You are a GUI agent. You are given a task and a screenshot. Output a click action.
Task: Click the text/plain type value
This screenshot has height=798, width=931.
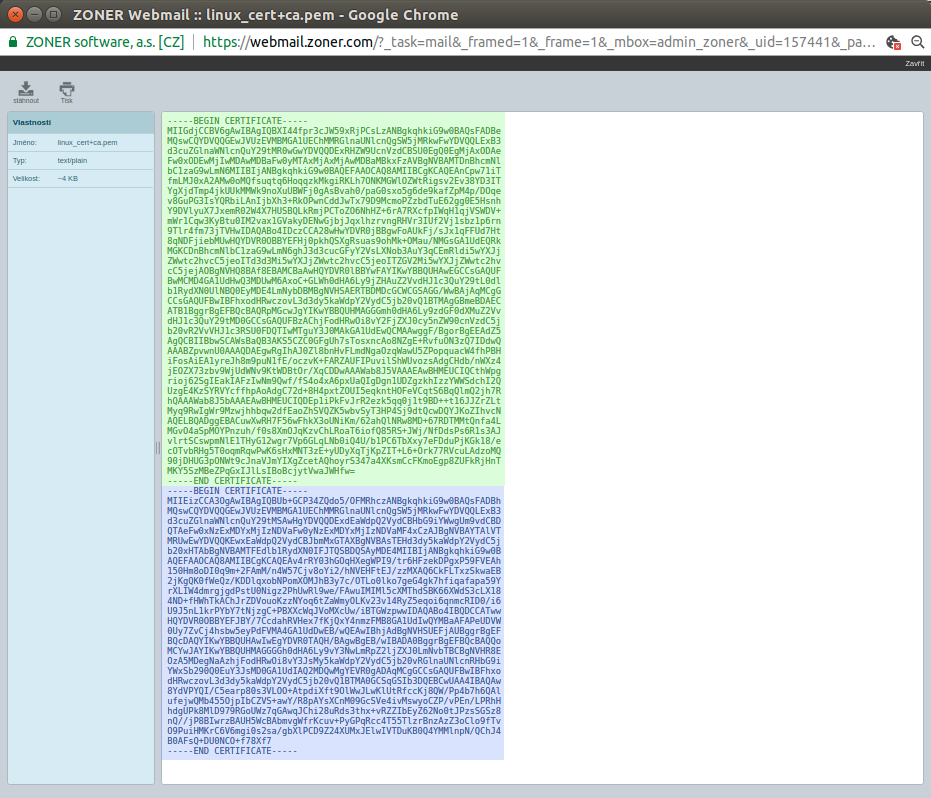(73, 160)
